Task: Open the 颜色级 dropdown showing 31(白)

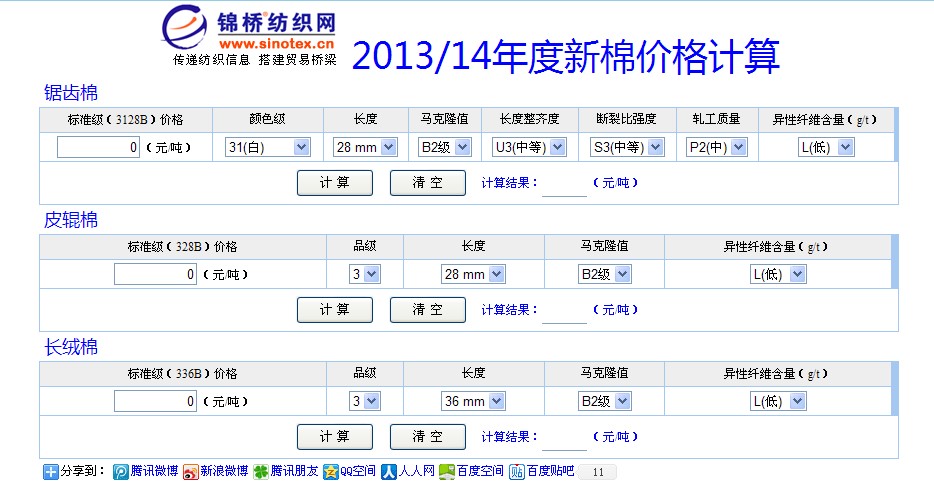Action: (267, 147)
